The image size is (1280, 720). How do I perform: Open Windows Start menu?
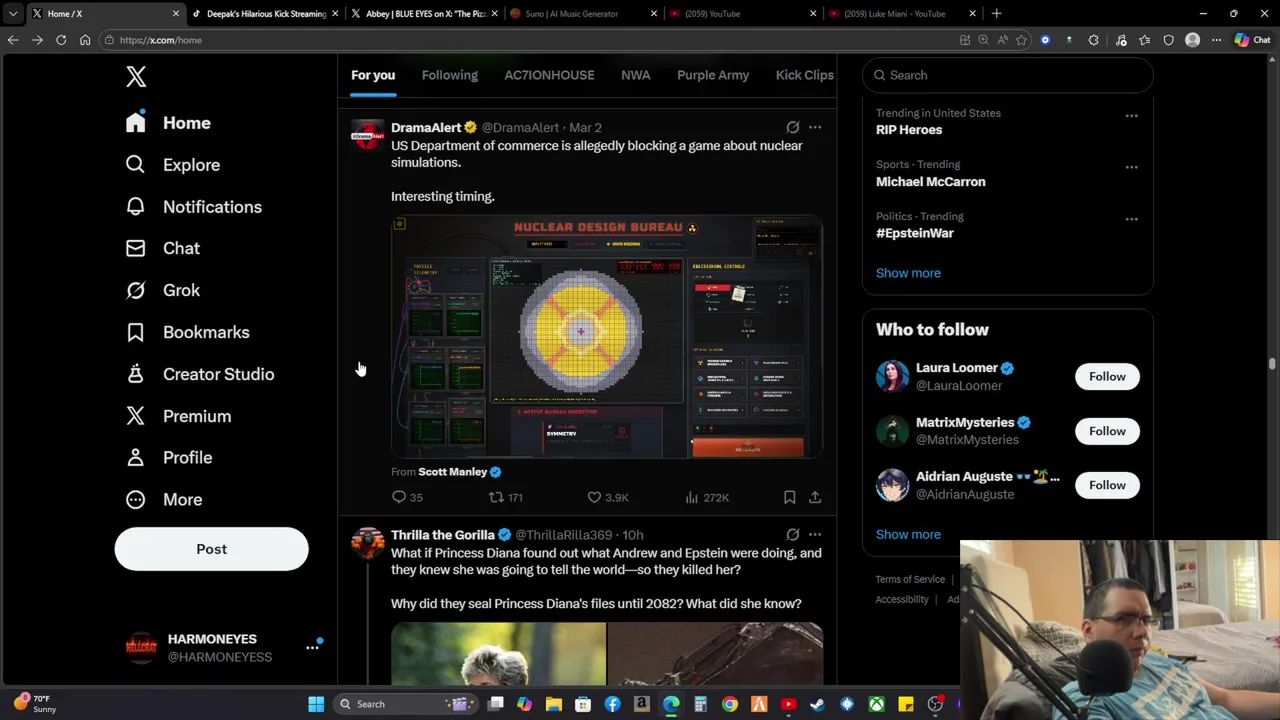click(316, 704)
